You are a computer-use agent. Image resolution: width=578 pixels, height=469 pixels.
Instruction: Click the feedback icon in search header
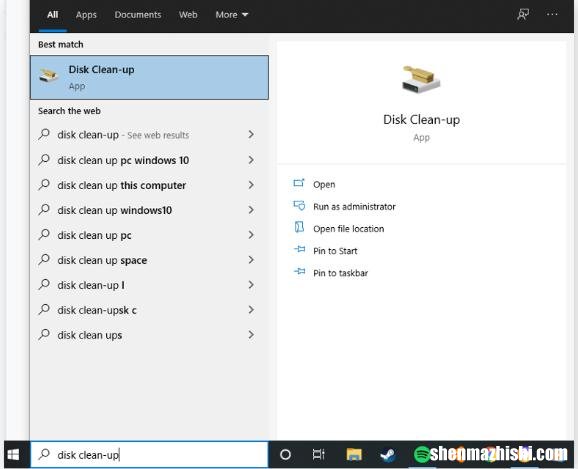(x=523, y=14)
